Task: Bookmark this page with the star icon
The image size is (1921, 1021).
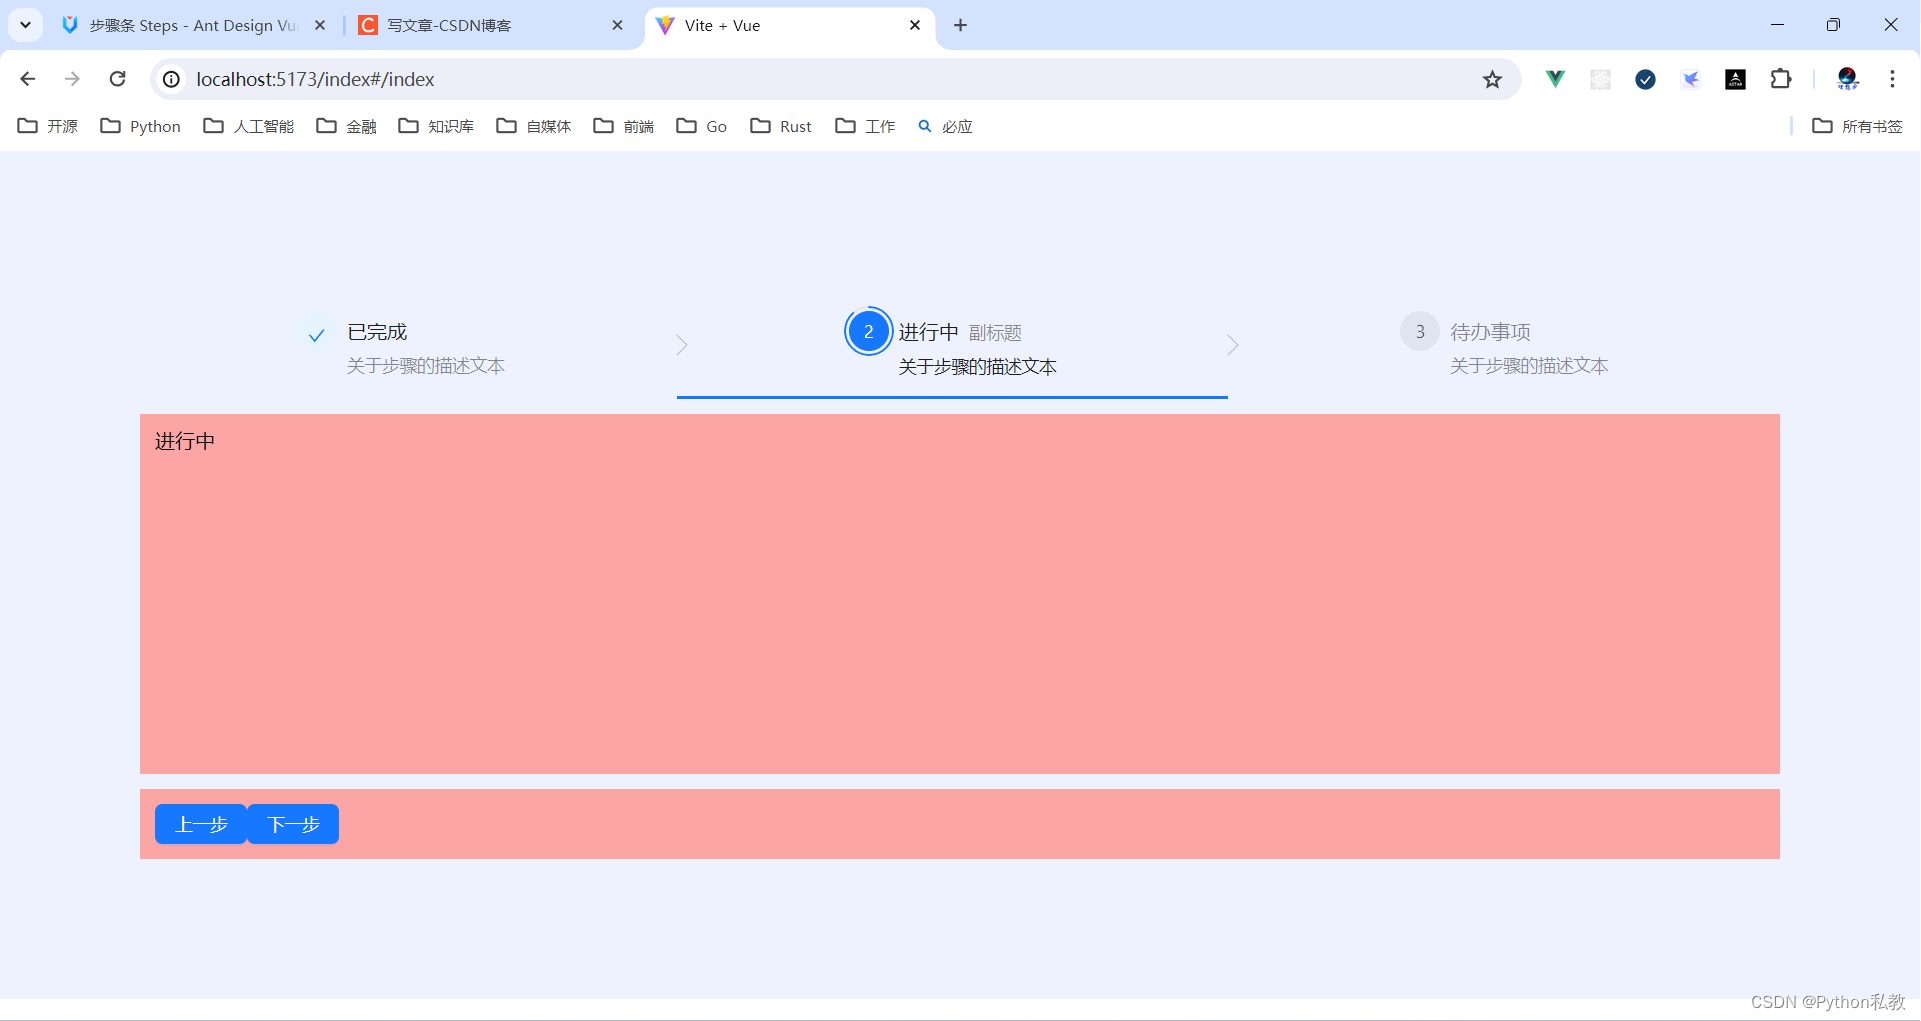Action: pos(1492,79)
